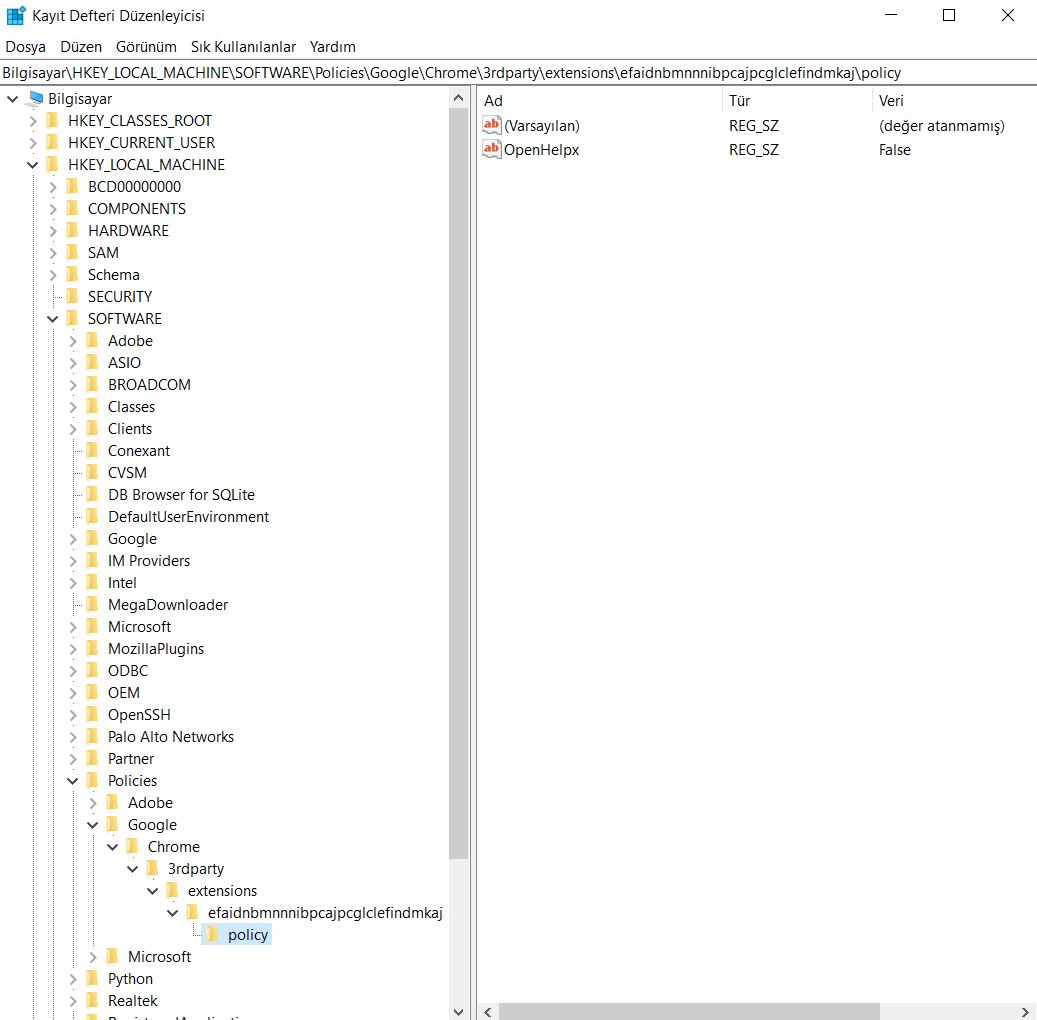Collapse the SOFTWARE key
This screenshot has width=1037, height=1020.
[52, 318]
